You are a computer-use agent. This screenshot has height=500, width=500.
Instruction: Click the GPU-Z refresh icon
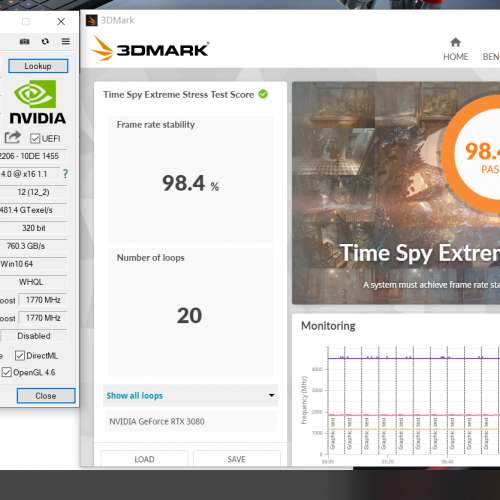(x=45, y=41)
